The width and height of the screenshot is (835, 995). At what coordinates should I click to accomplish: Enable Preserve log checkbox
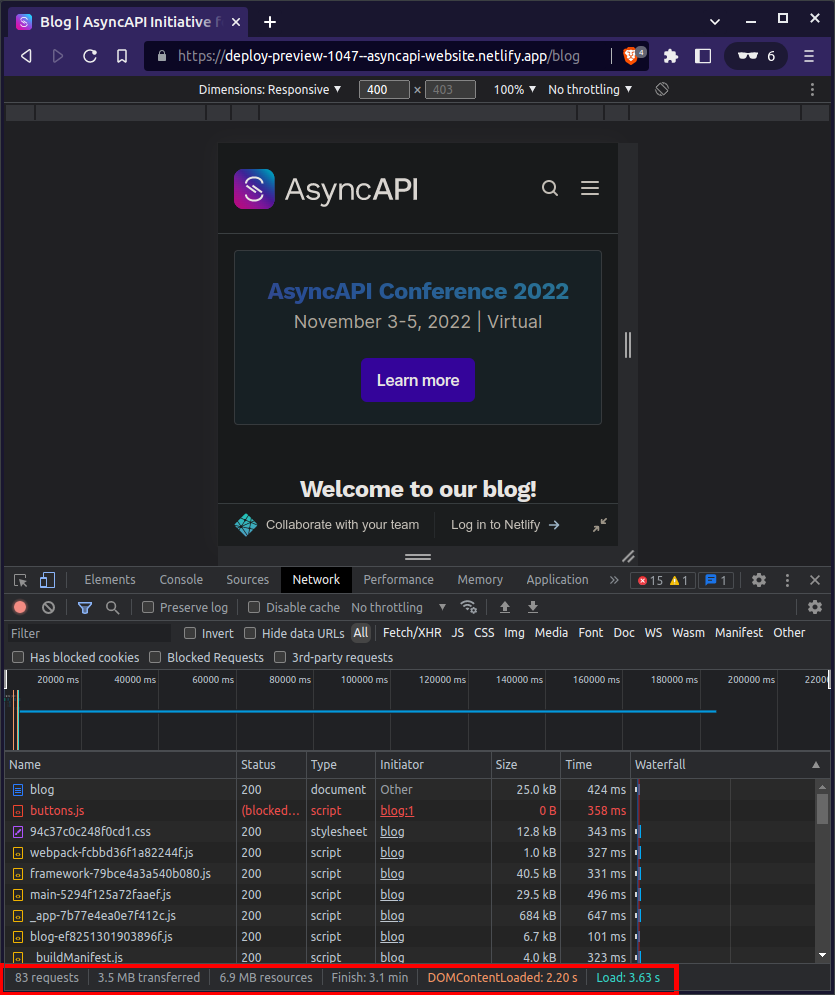coord(148,607)
